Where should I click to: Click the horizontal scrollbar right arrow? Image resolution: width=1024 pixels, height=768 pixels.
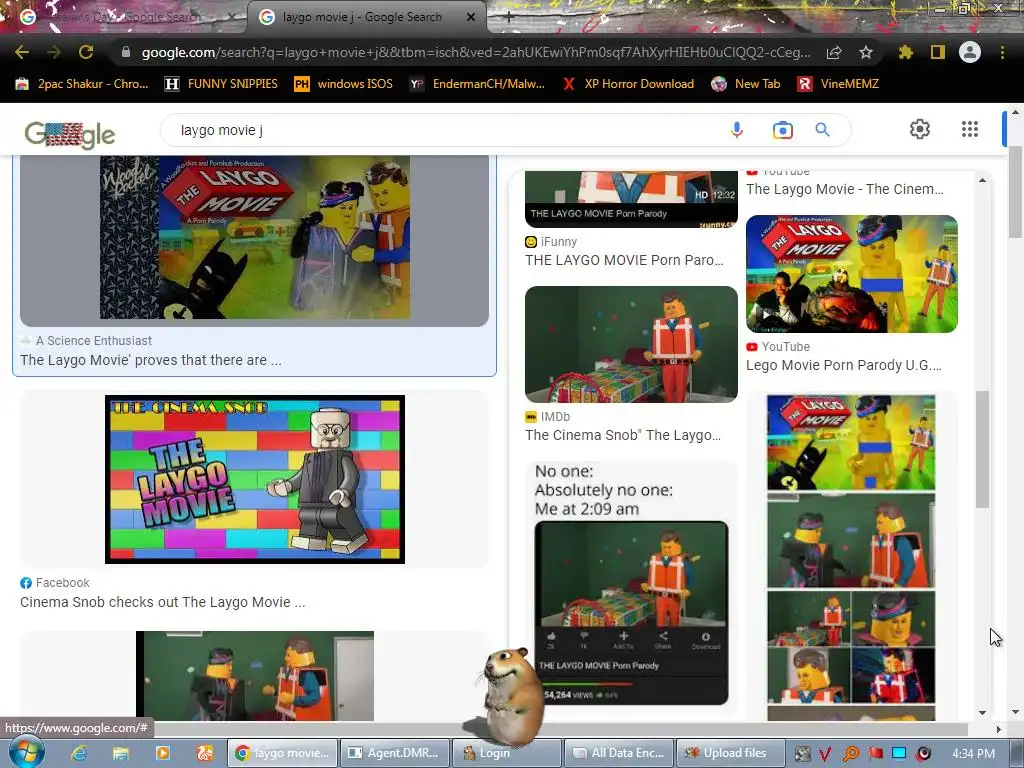point(998,729)
